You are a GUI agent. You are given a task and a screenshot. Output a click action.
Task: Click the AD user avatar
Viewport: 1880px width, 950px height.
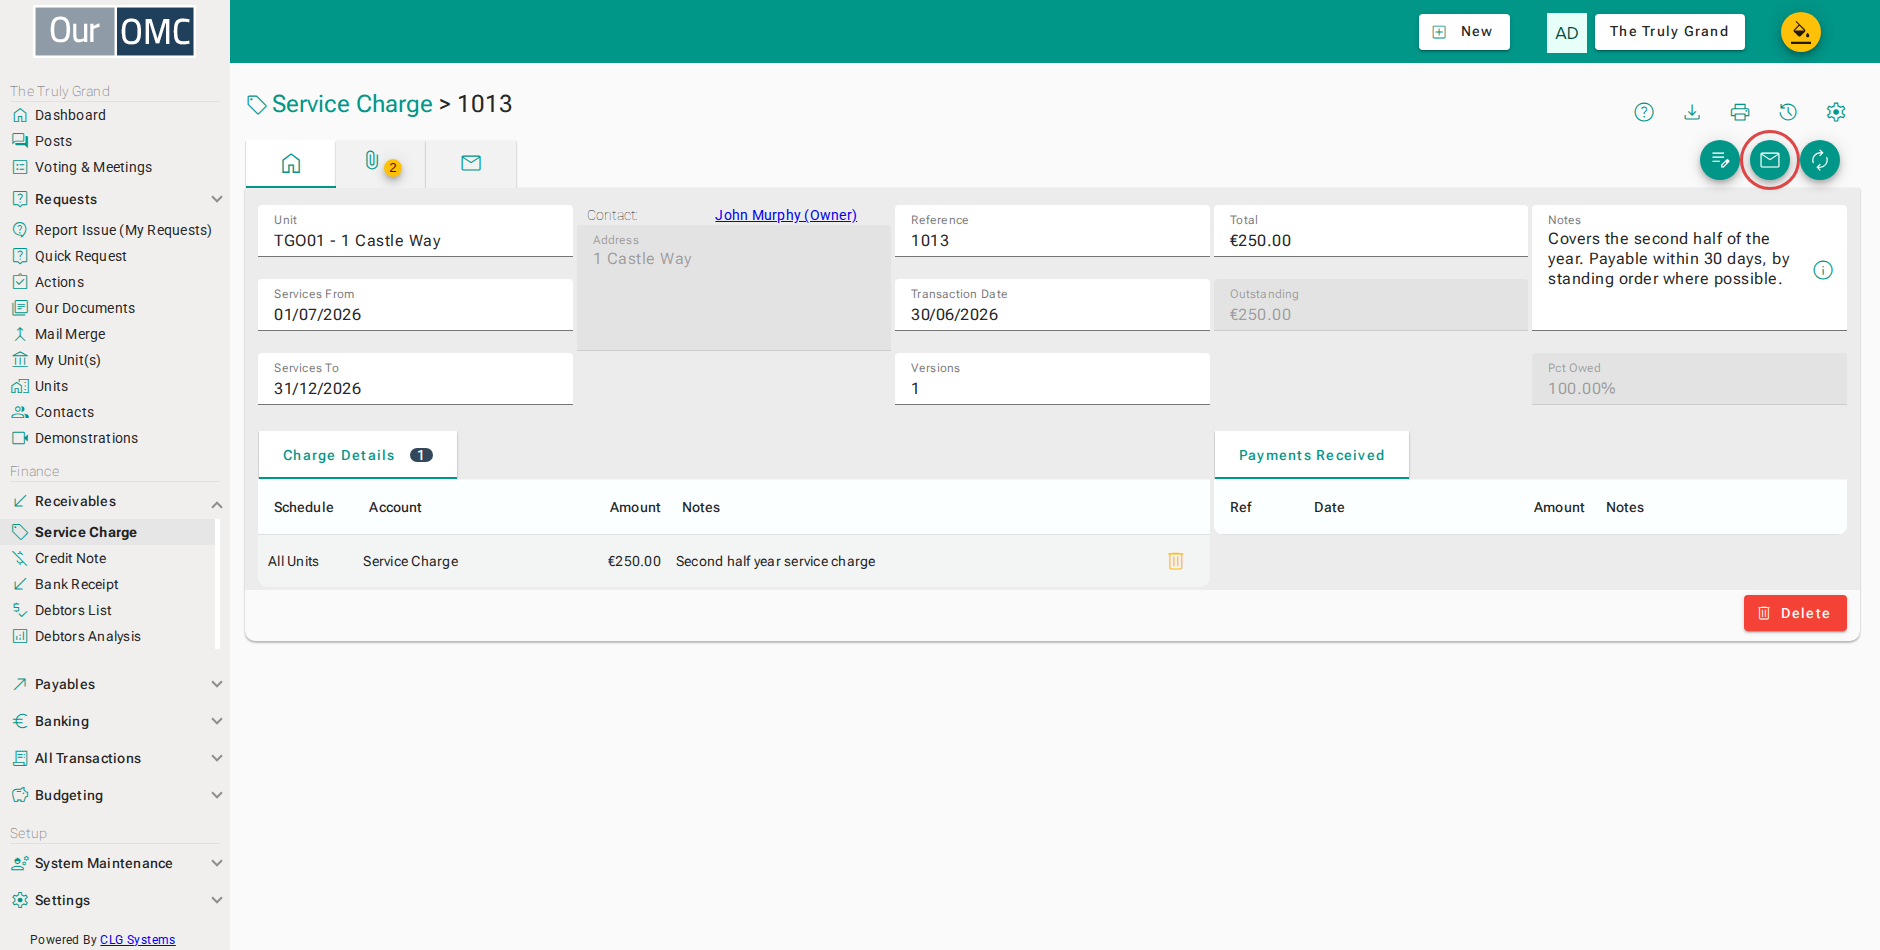coord(1566,33)
